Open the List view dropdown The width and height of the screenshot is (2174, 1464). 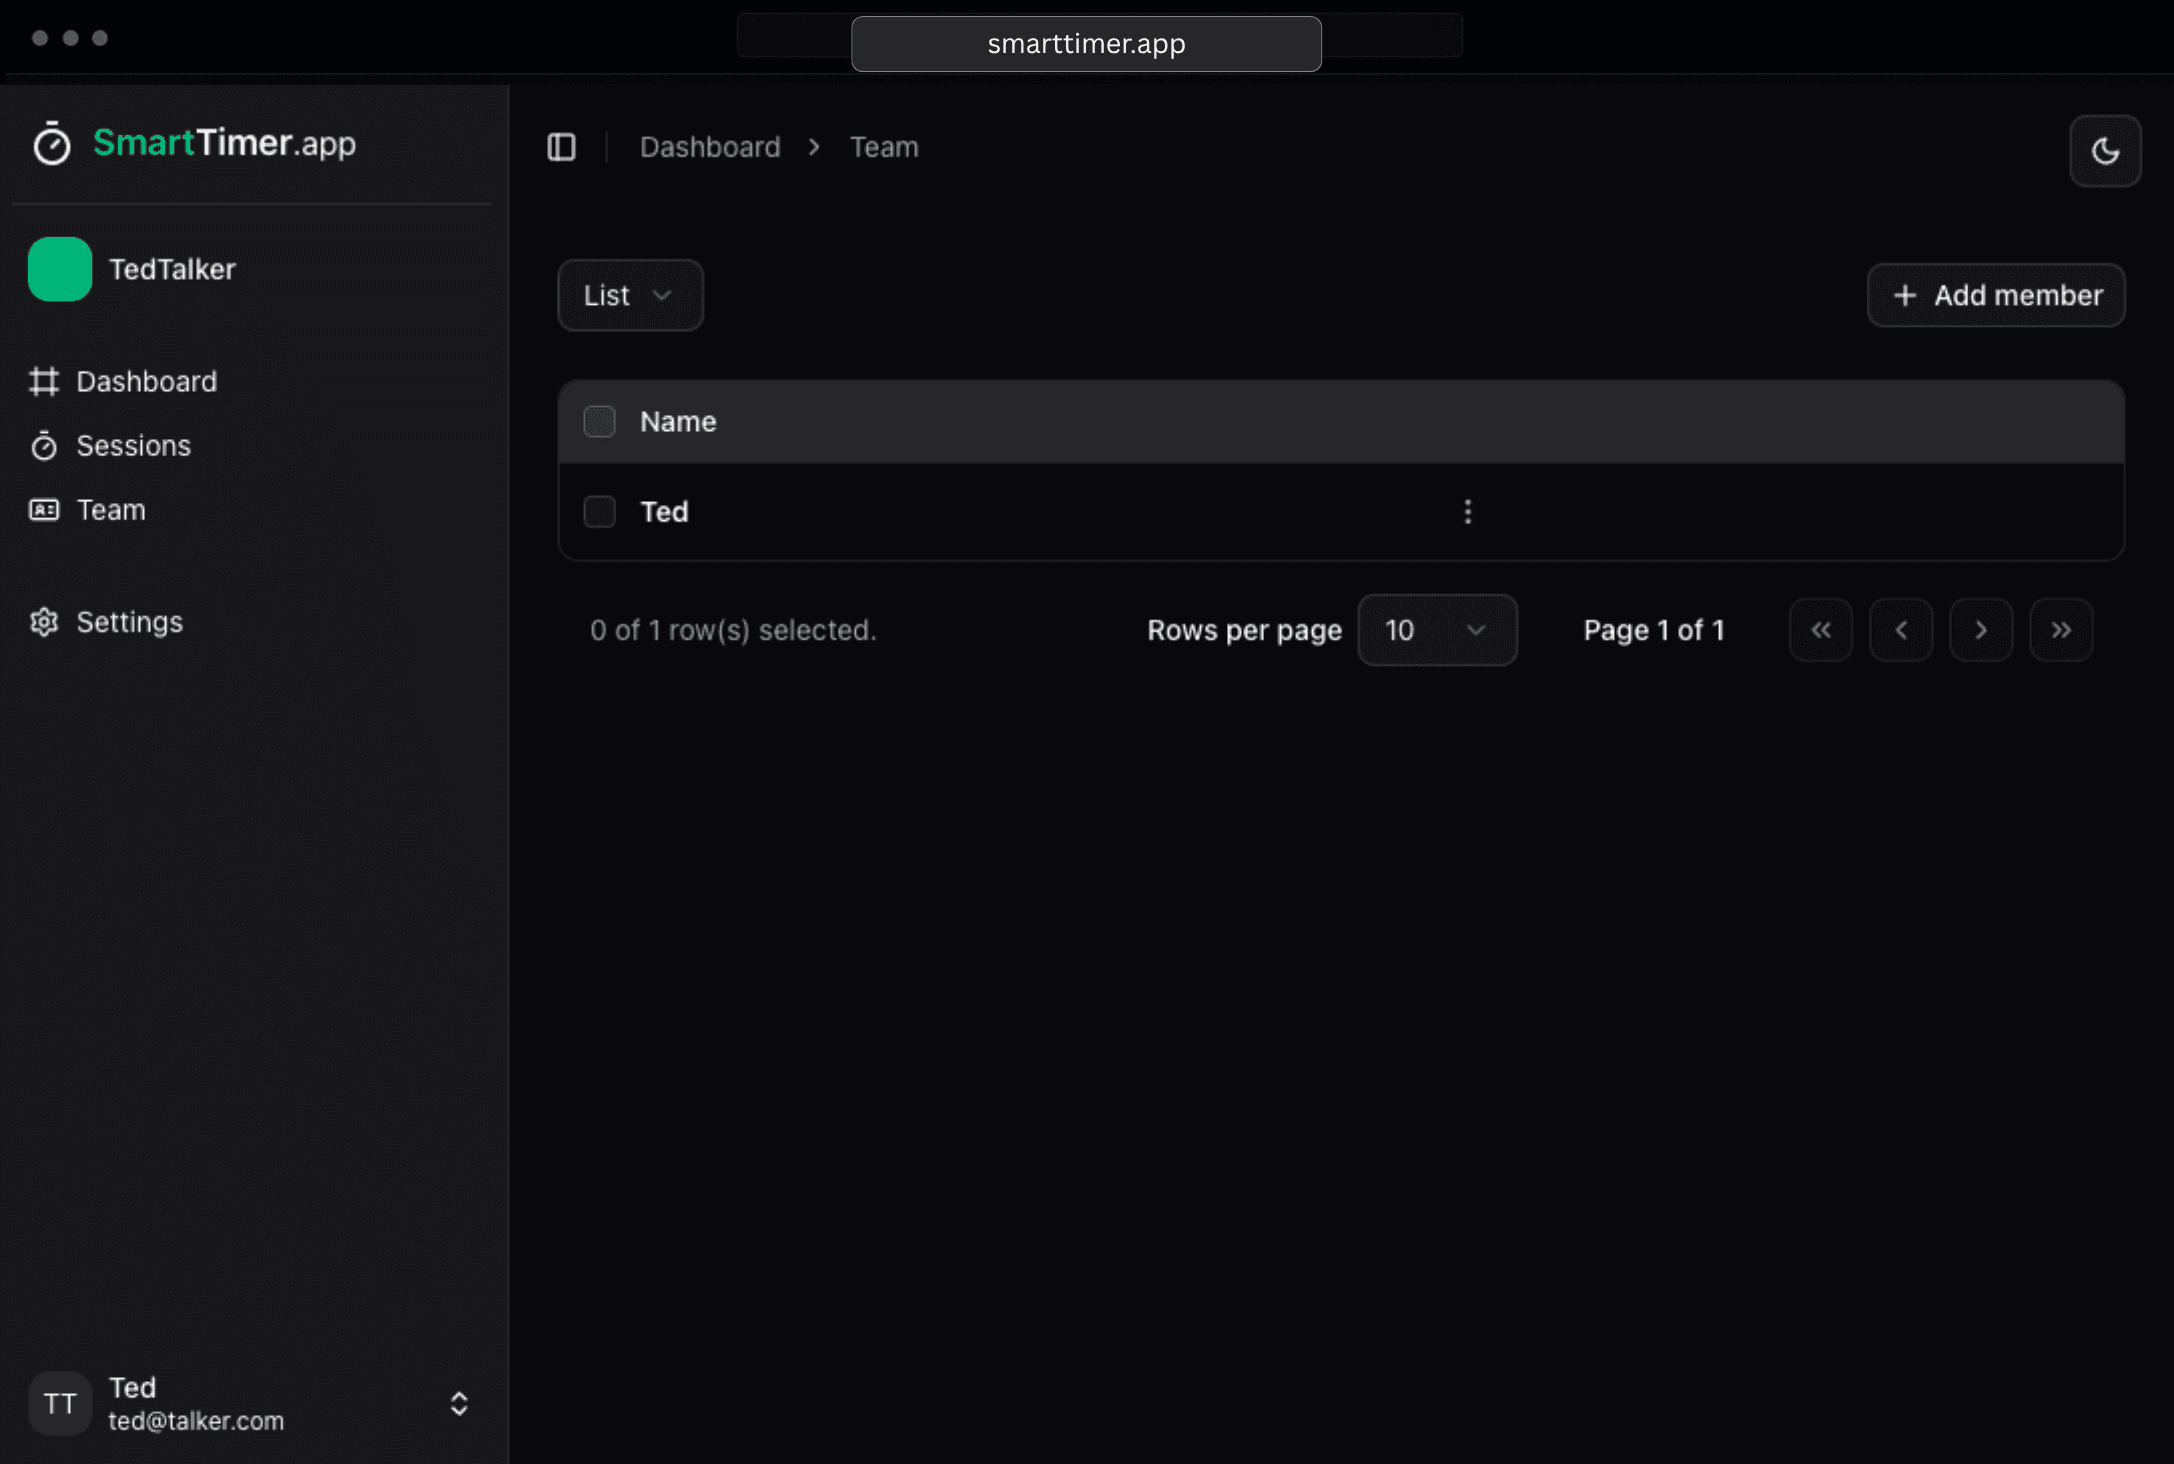click(x=630, y=295)
